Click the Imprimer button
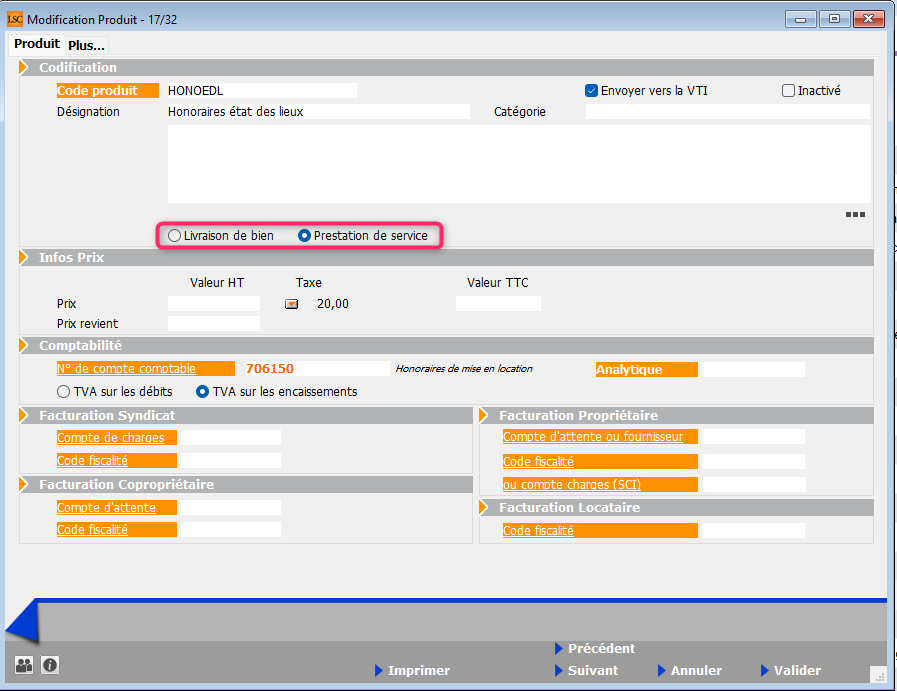The height and width of the screenshot is (691, 897). tap(418, 670)
